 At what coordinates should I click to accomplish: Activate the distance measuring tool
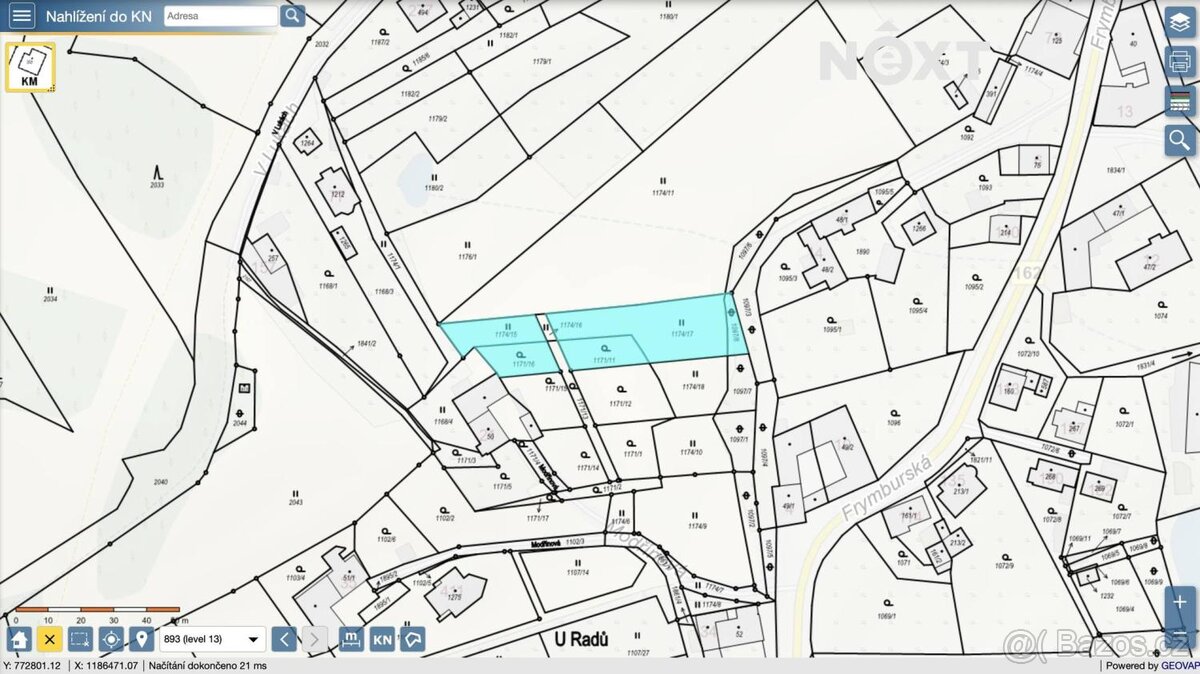tap(351, 639)
